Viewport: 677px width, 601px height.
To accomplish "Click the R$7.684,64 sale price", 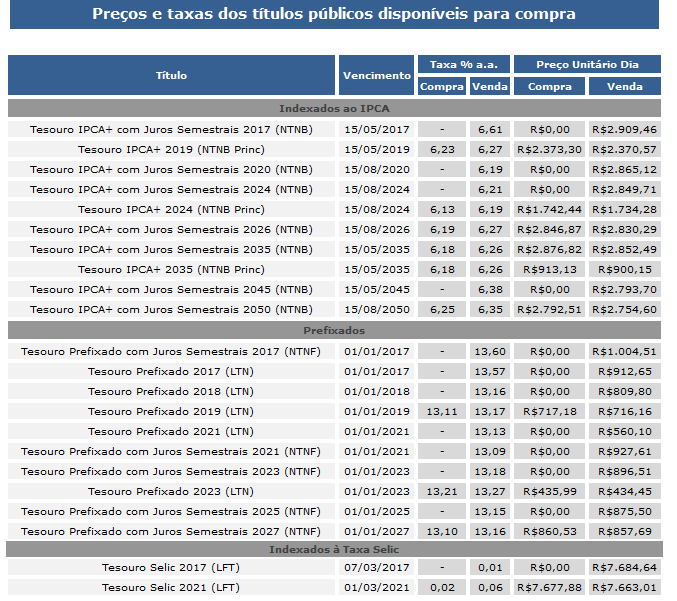I will [x=625, y=567].
